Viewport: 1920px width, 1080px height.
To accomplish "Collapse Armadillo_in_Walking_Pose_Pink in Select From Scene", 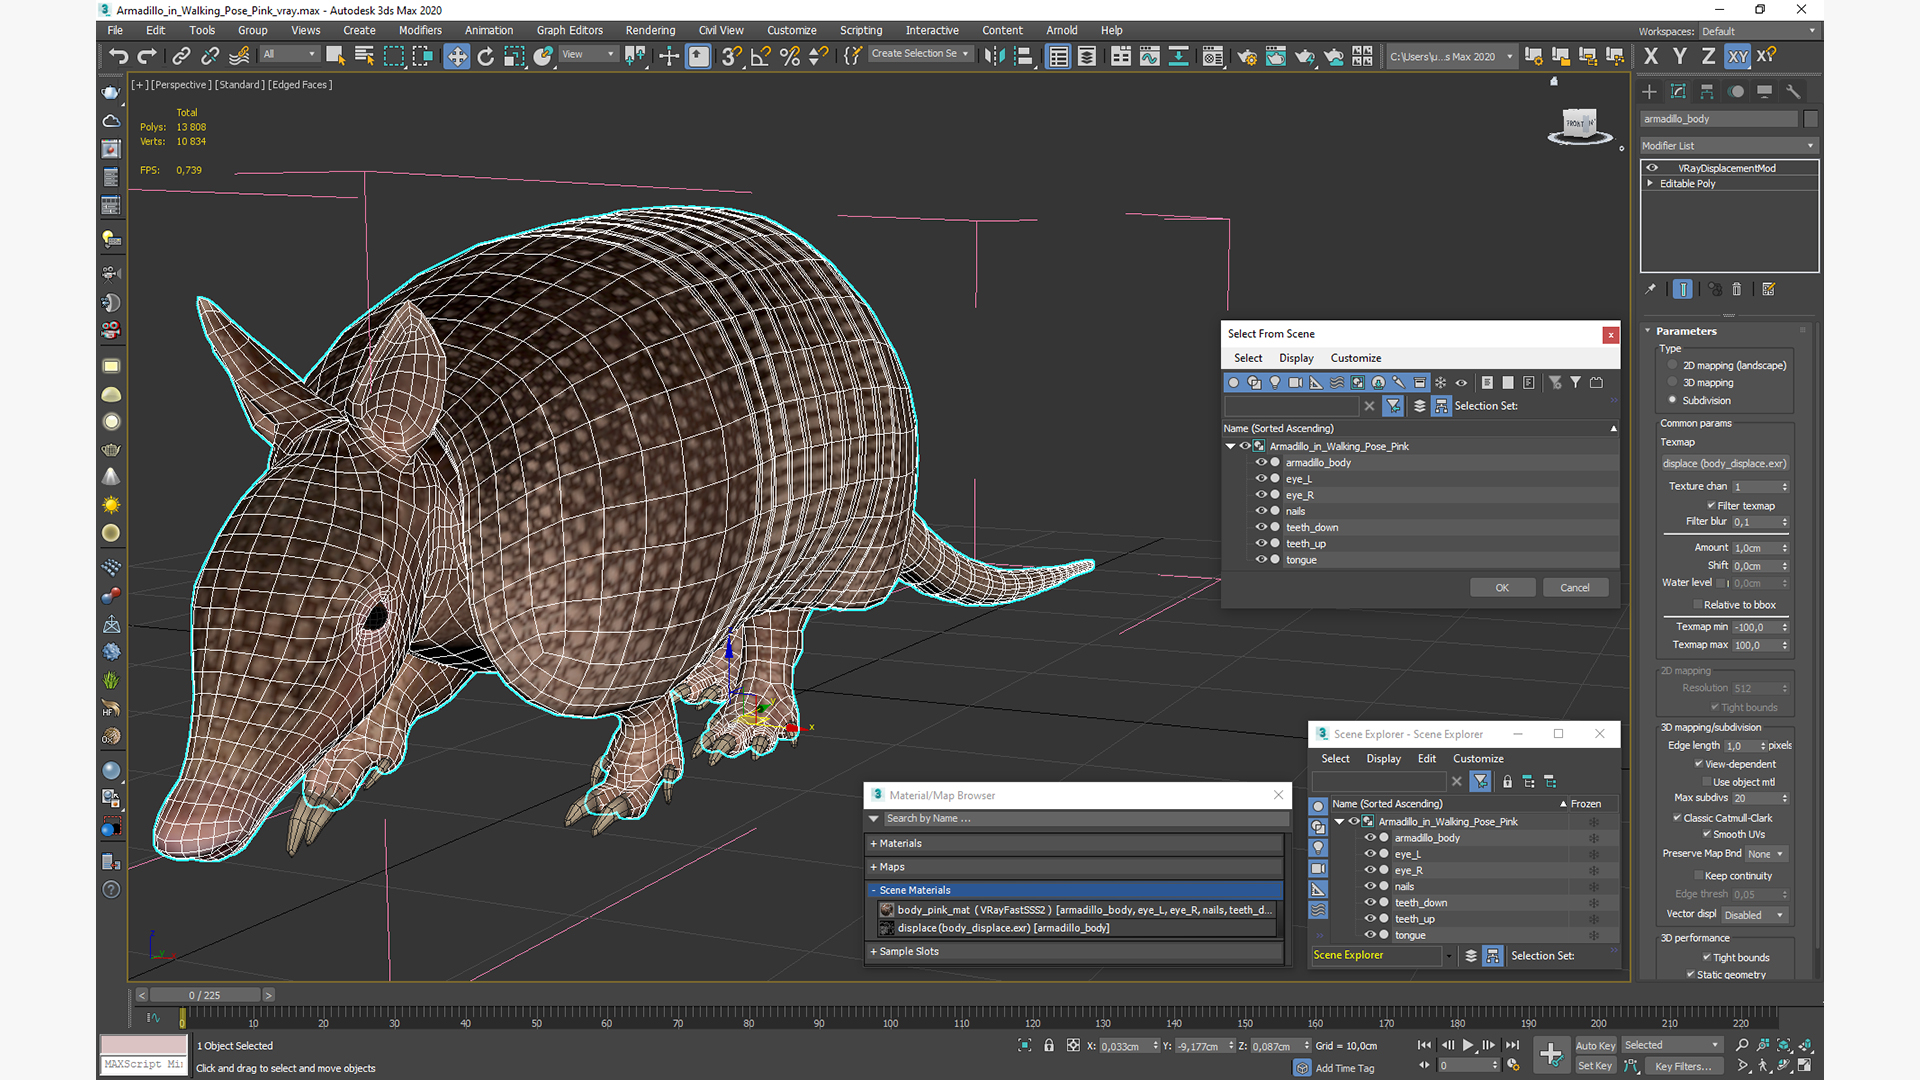I will (1230, 446).
